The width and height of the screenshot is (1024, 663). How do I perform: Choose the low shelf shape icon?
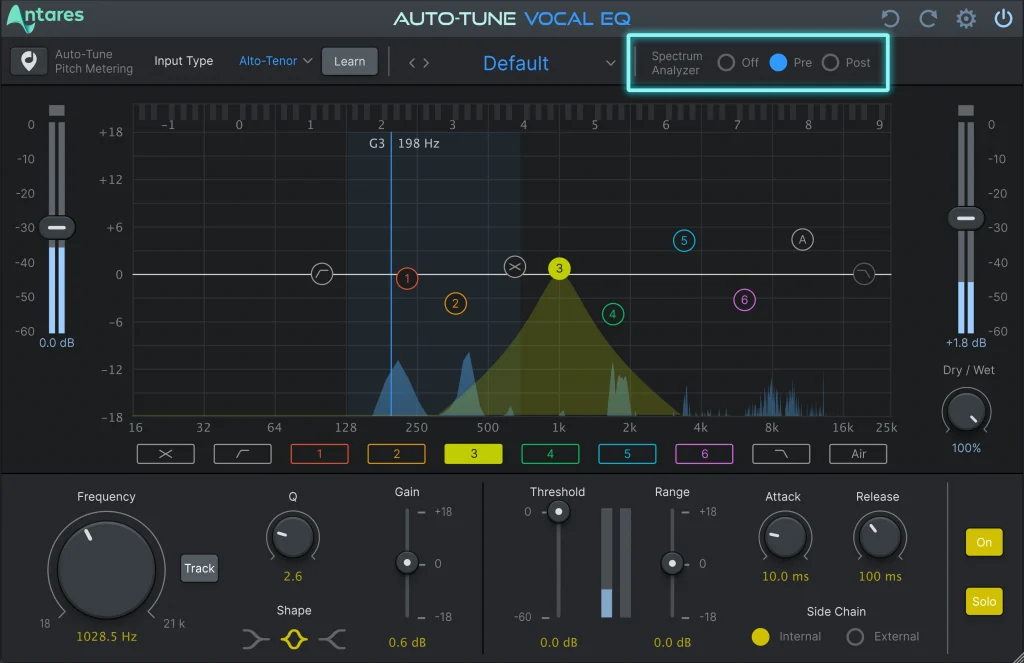point(255,639)
